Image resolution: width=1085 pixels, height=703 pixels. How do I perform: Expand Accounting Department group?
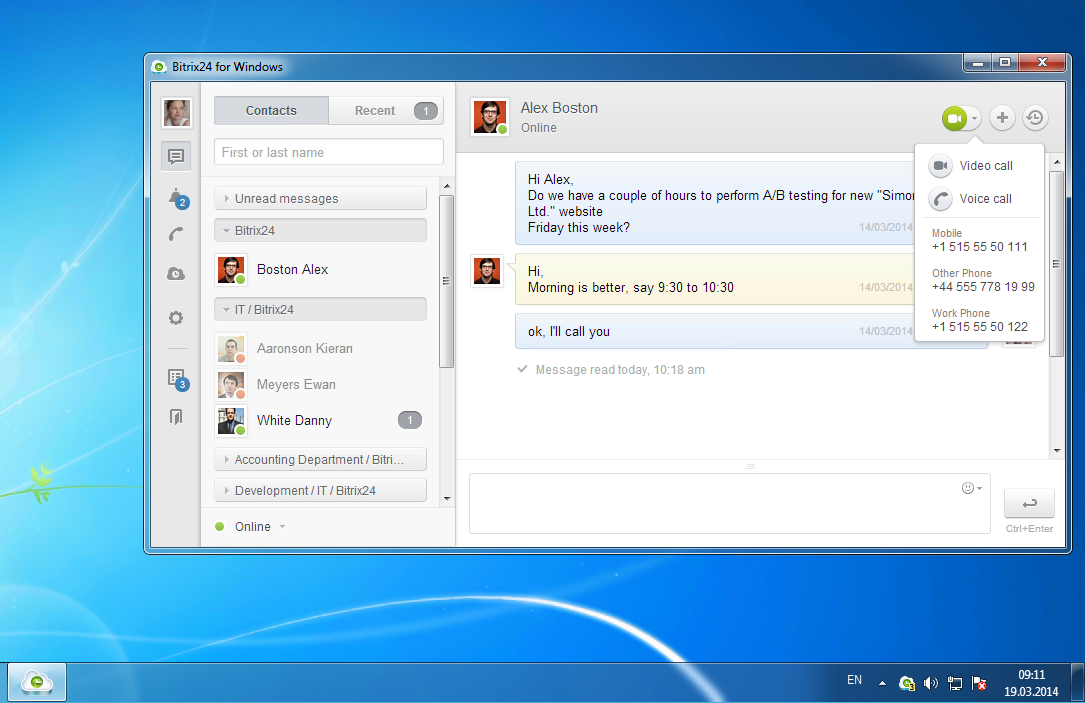[x=320, y=460]
